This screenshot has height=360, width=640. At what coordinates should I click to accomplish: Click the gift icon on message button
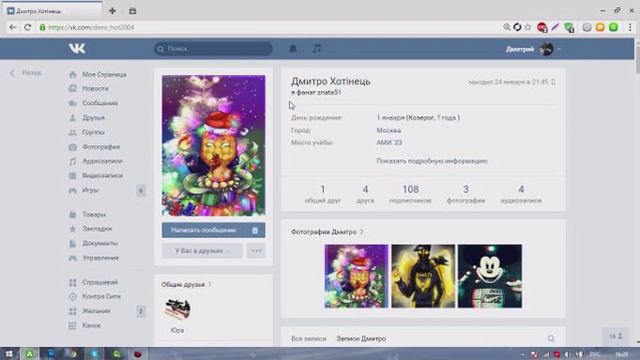[x=255, y=230]
